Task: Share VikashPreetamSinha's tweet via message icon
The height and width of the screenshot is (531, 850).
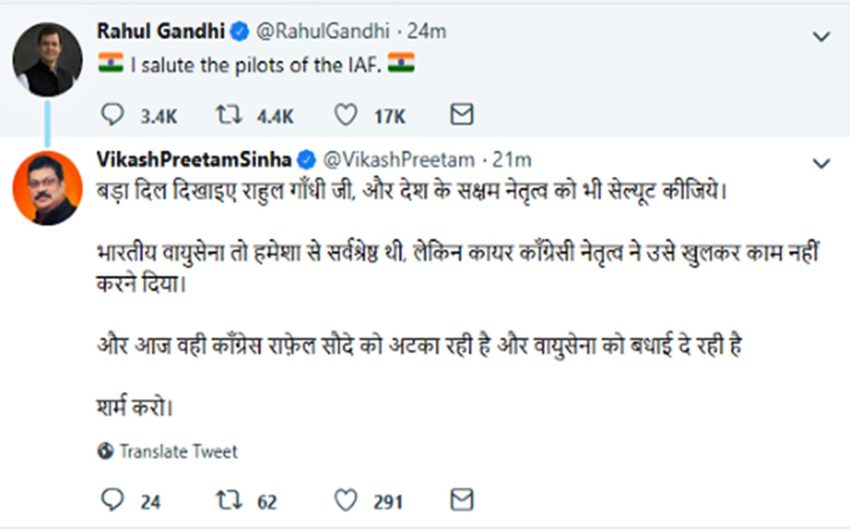Action: 461,500
